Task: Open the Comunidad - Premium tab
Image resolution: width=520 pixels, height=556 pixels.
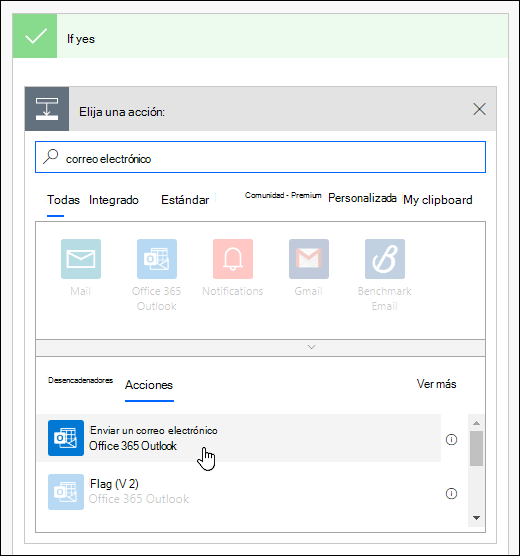Action: [x=283, y=195]
